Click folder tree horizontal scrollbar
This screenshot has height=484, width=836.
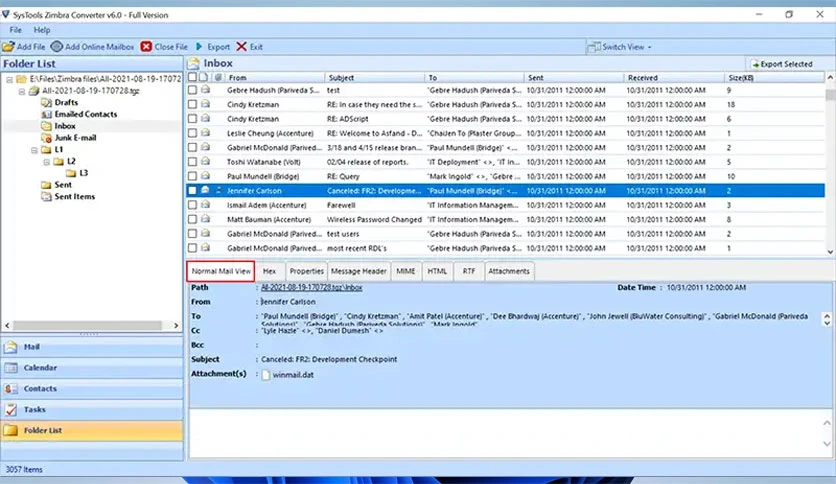tap(87, 325)
